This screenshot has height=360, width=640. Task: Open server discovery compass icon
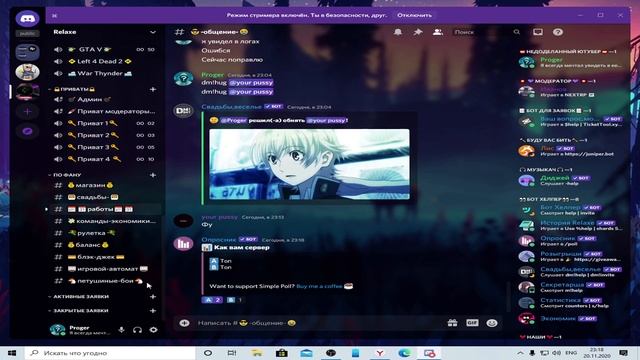27,131
